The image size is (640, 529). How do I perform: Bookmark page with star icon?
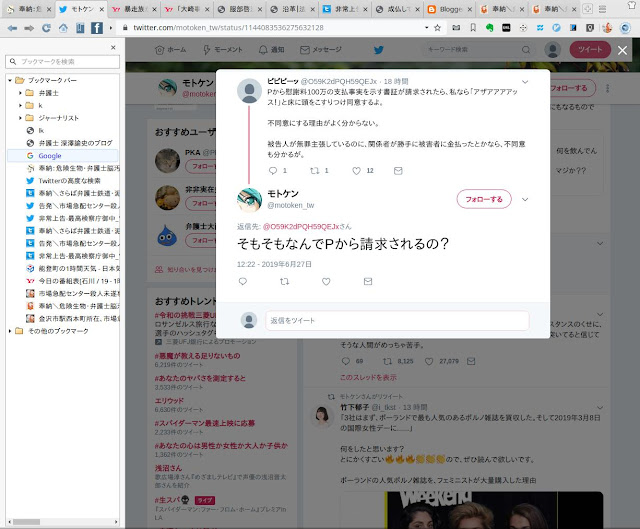coord(438,28)
